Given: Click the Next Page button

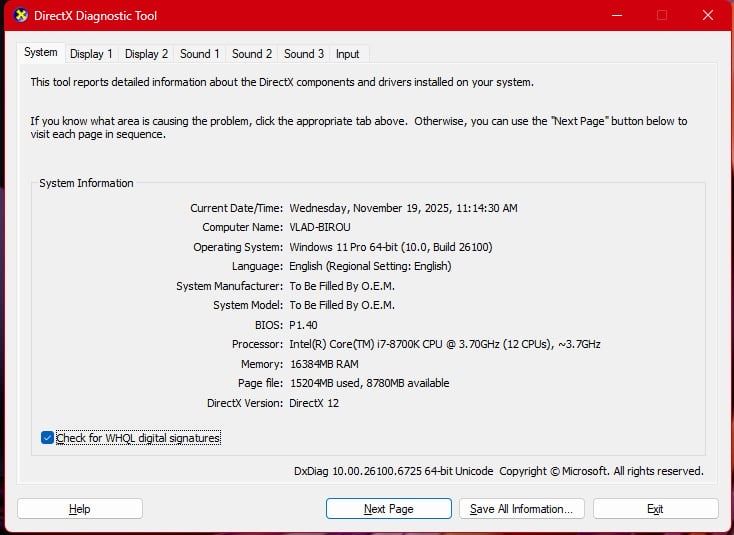Looking at the screenshot, I should click(389, 509).
